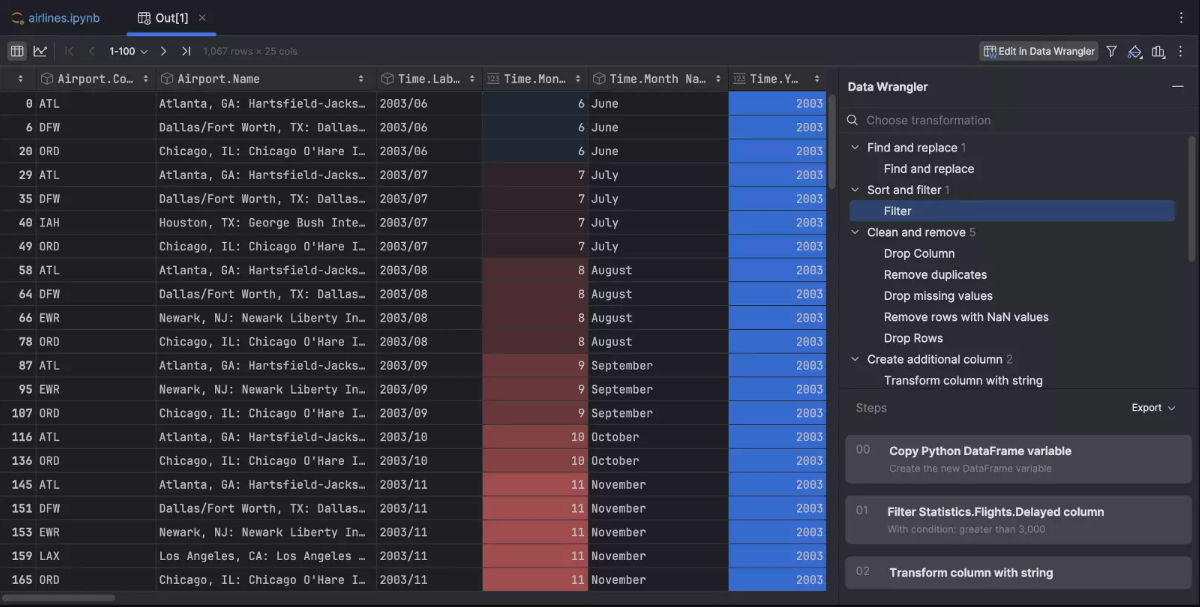
Task: Open table toolbar more options menu
Action: [x=1181, y=51]
